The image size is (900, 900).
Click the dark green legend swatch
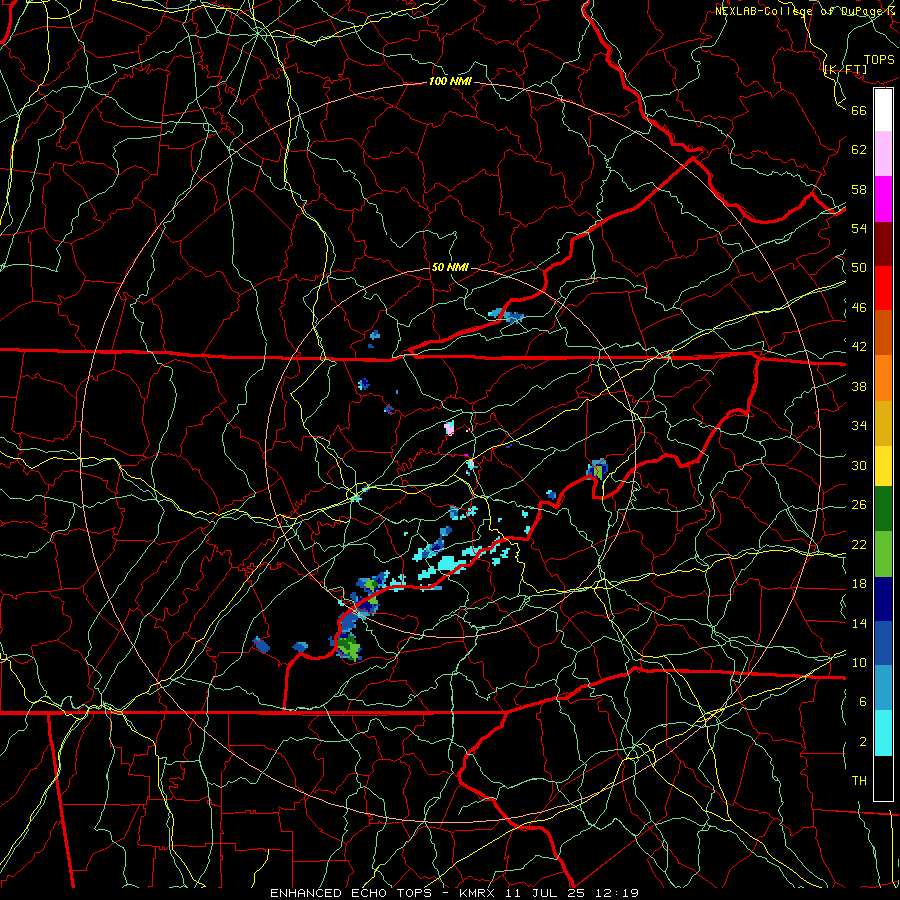point(883,509)
